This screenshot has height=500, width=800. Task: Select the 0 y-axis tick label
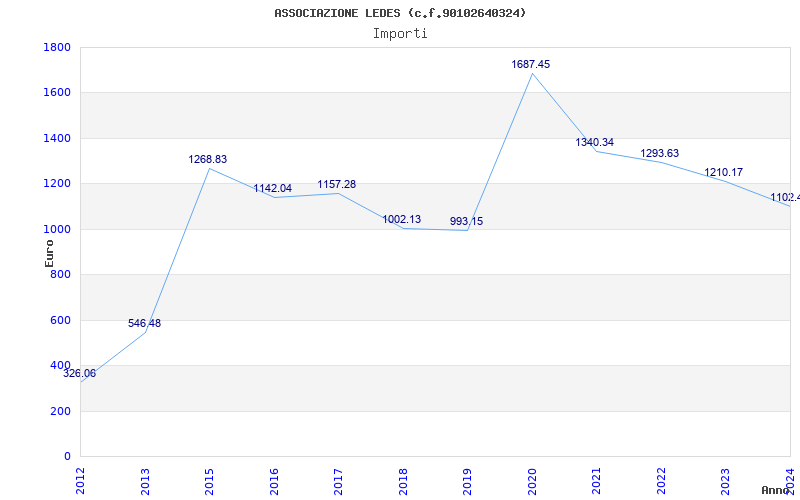pyautogui.click(x=68, y=457)
